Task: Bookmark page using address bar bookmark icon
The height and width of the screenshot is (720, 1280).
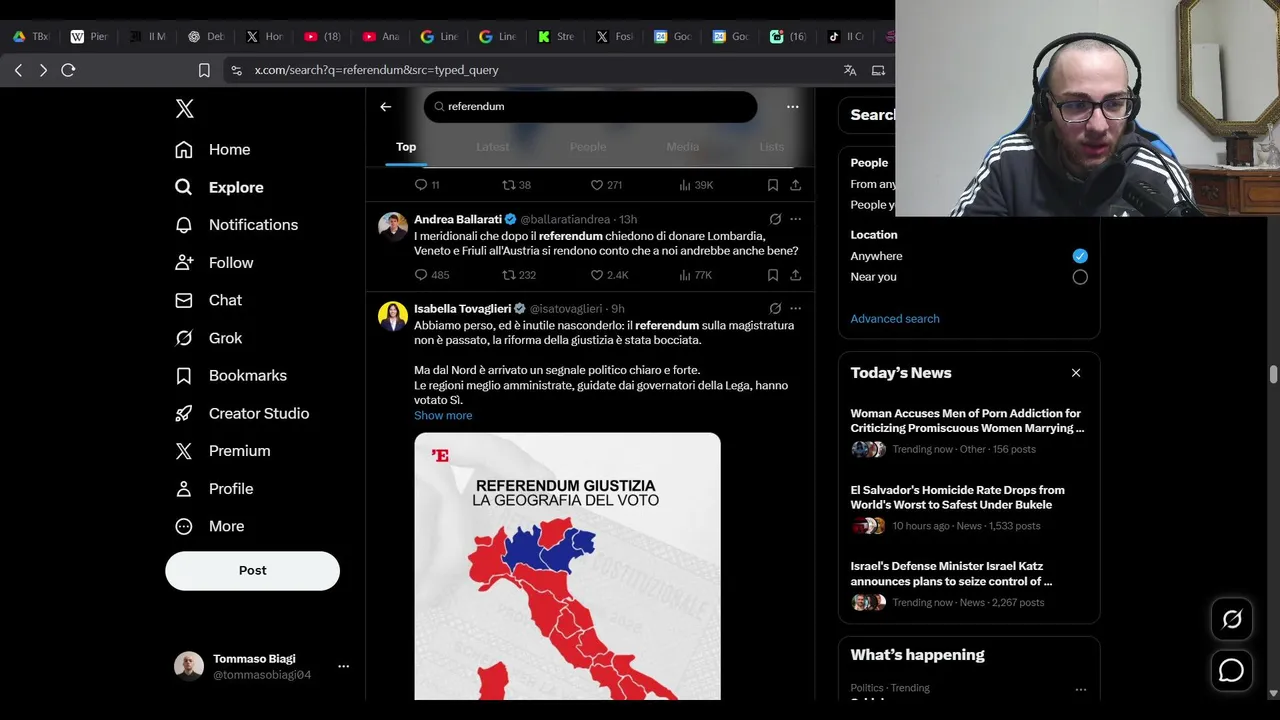Action: (x=204, y=70)
